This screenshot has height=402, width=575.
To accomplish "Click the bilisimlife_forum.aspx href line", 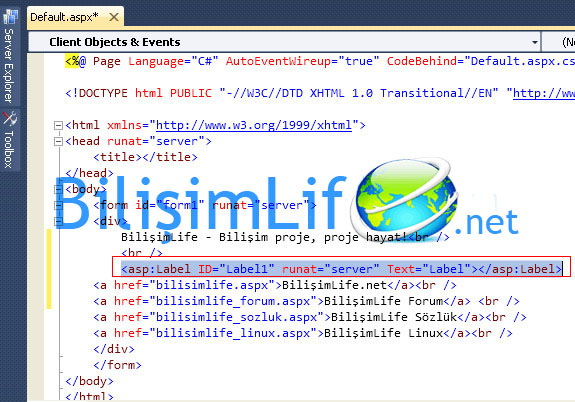I will coord(306,301).
